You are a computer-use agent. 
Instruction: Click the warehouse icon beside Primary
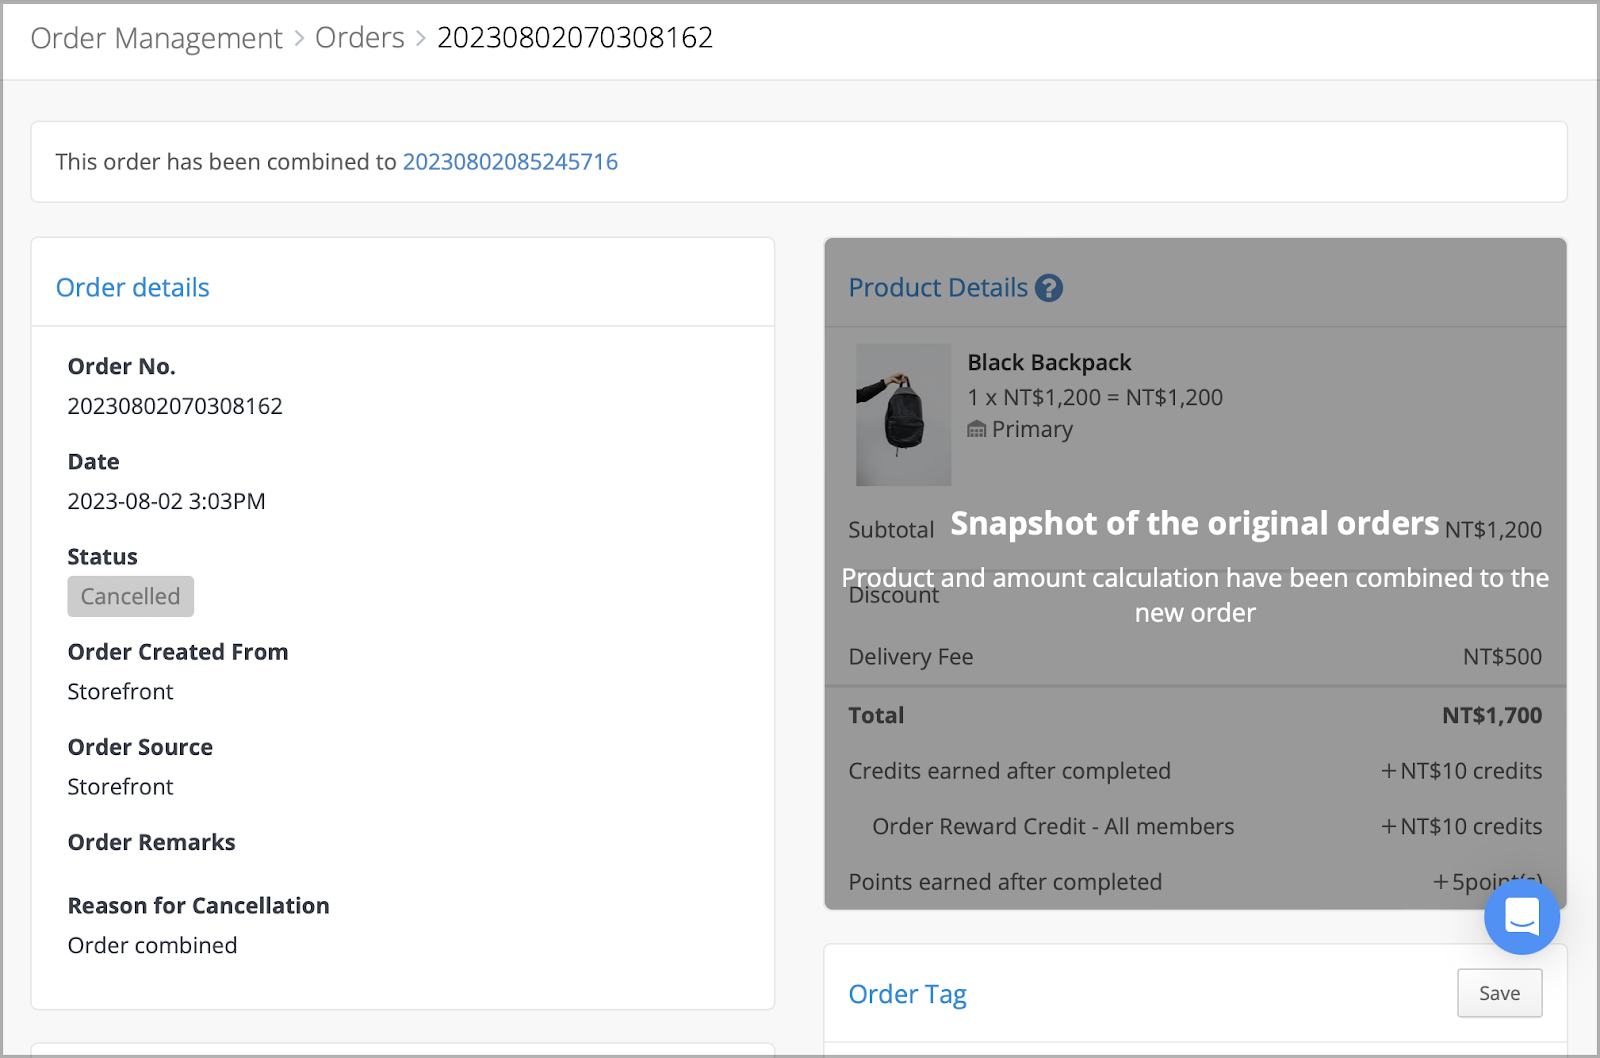pyautogui.click(x=976, y=430)
